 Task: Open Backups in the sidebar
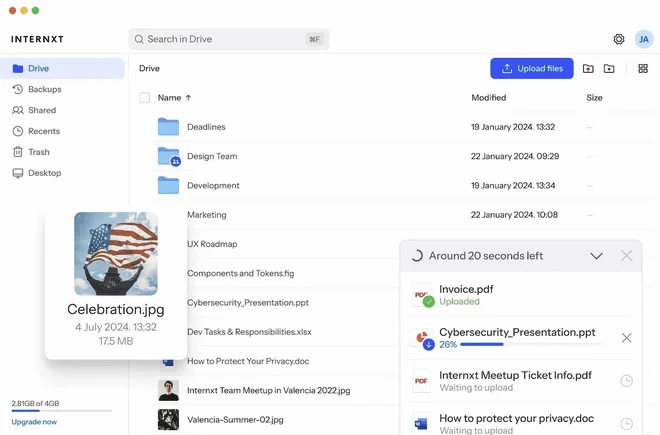click(x=62, y=89)
